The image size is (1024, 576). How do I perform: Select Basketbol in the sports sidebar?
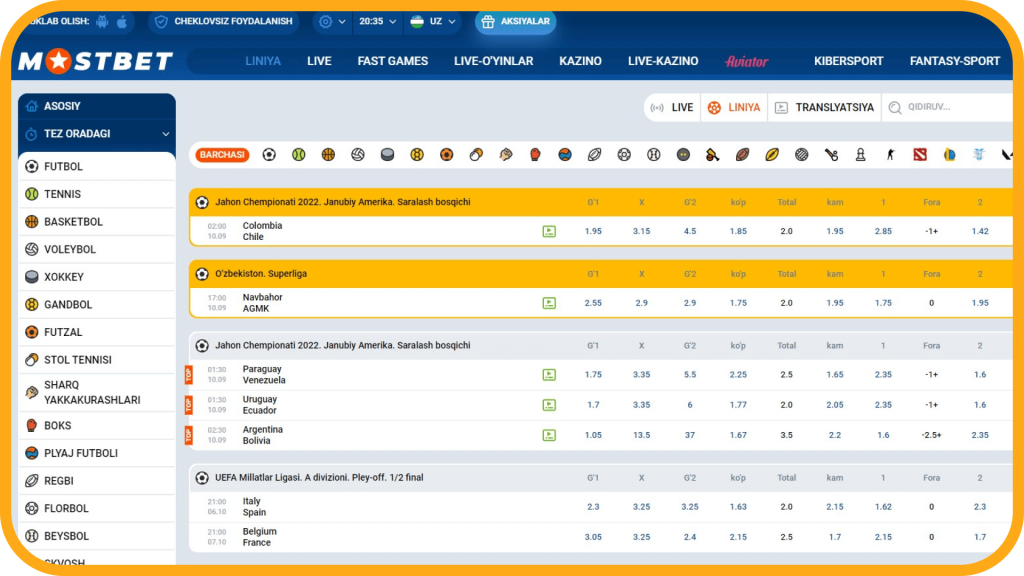[x=97, y=221]
